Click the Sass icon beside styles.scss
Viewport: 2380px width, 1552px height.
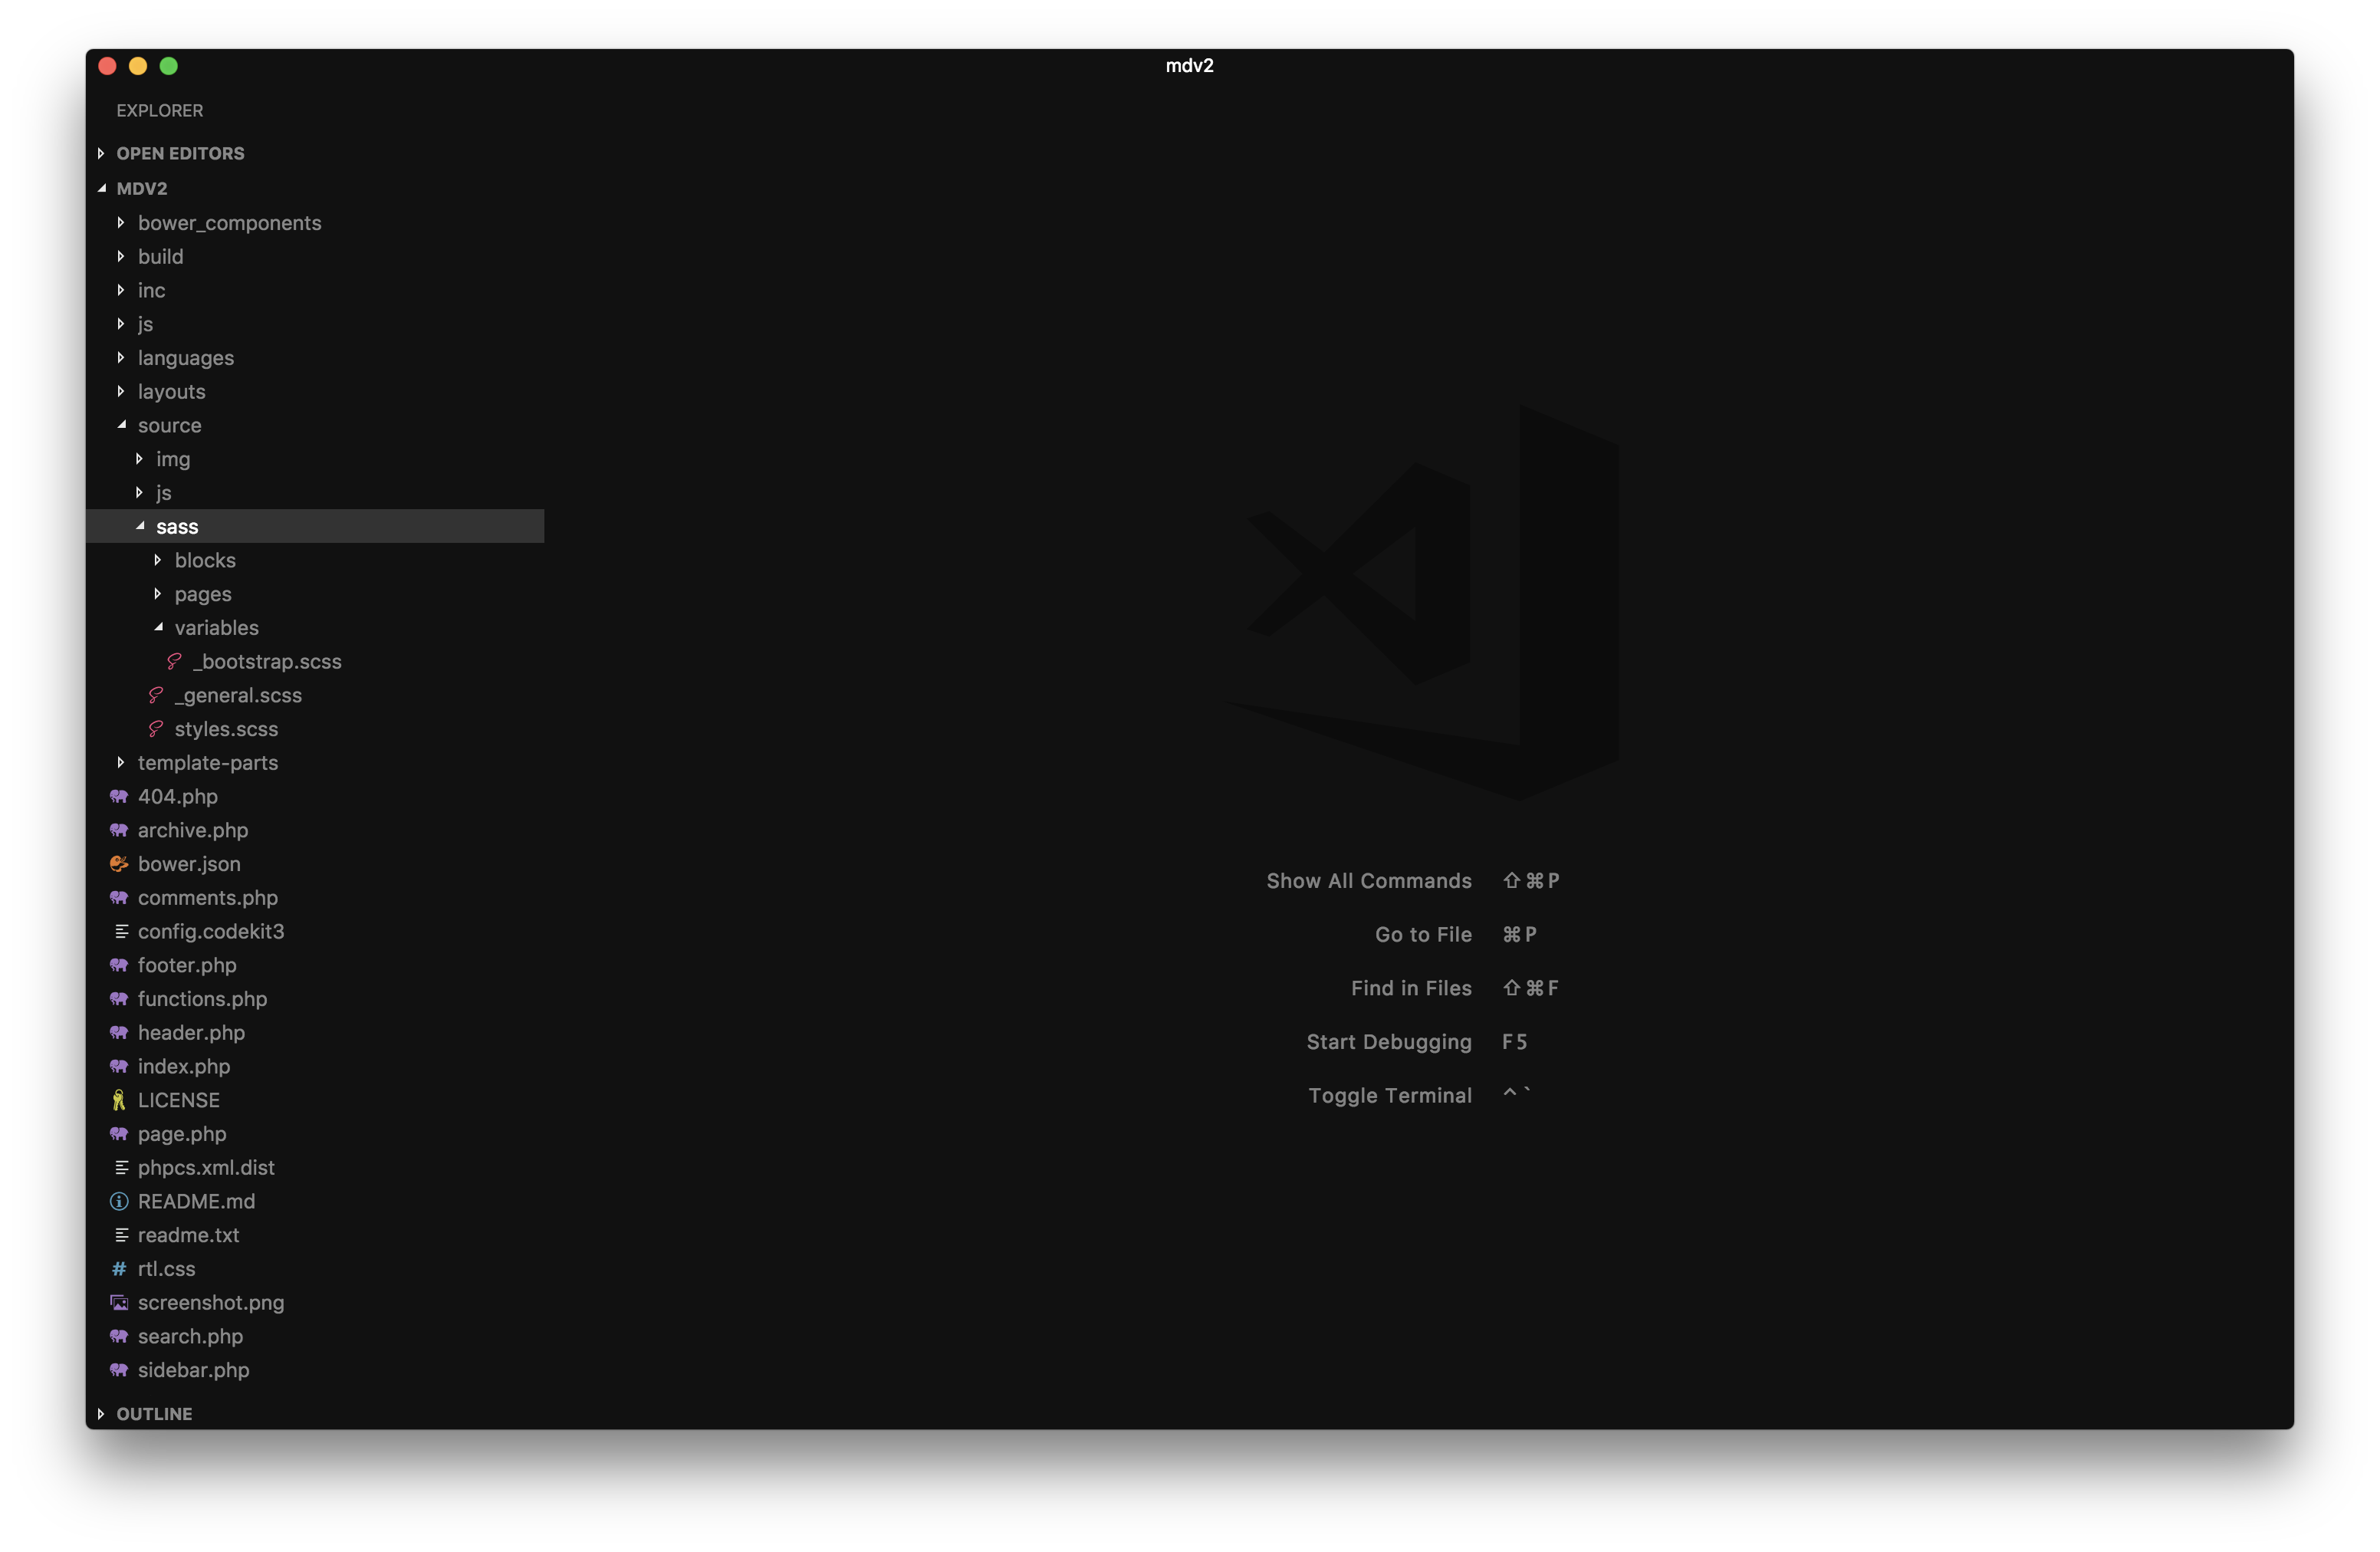[x=156, y=729]
